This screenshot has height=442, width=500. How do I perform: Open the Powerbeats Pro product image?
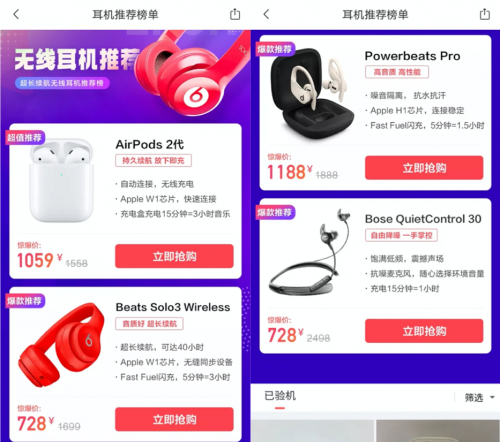pyautogui.click(x=312, y=93)
